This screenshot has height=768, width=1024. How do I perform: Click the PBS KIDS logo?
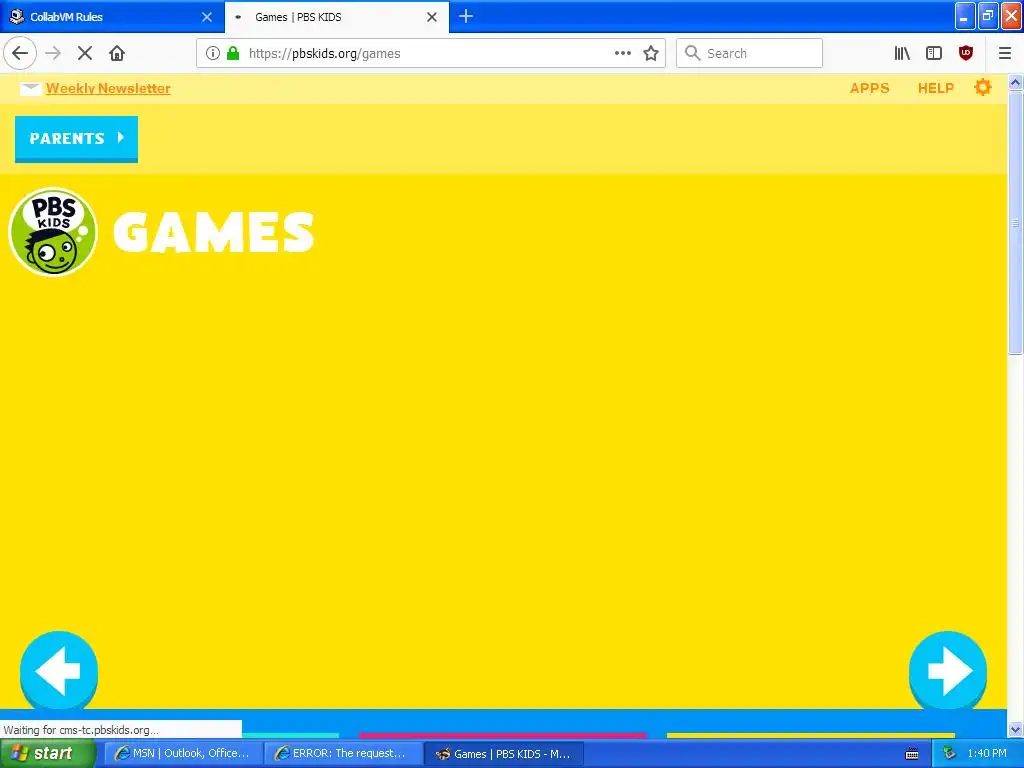(53, 232)
